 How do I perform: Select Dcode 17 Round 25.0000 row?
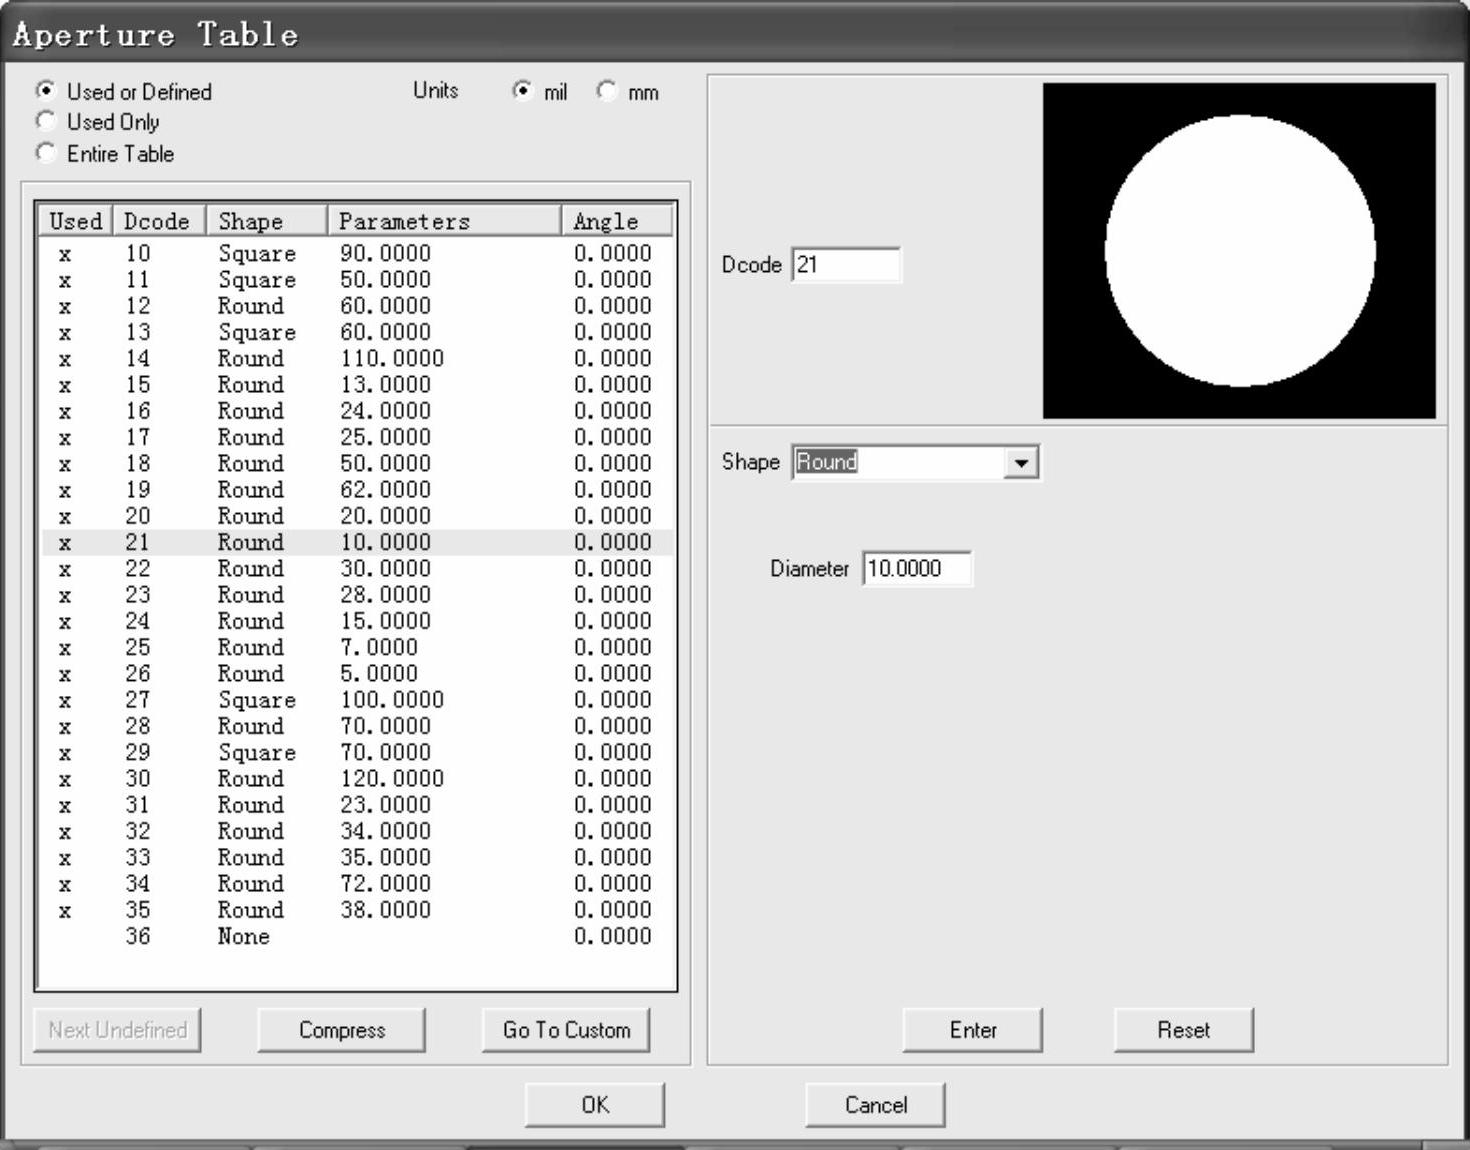[357, 438]
